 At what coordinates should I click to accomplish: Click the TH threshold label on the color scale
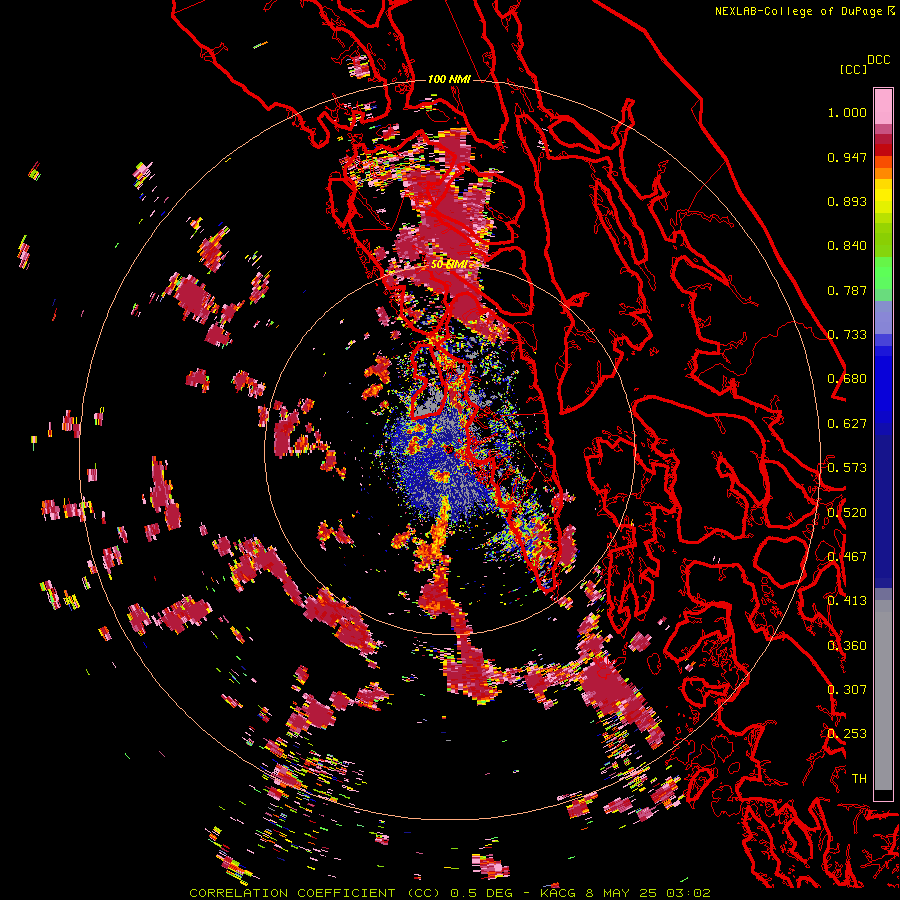[859, 779]
